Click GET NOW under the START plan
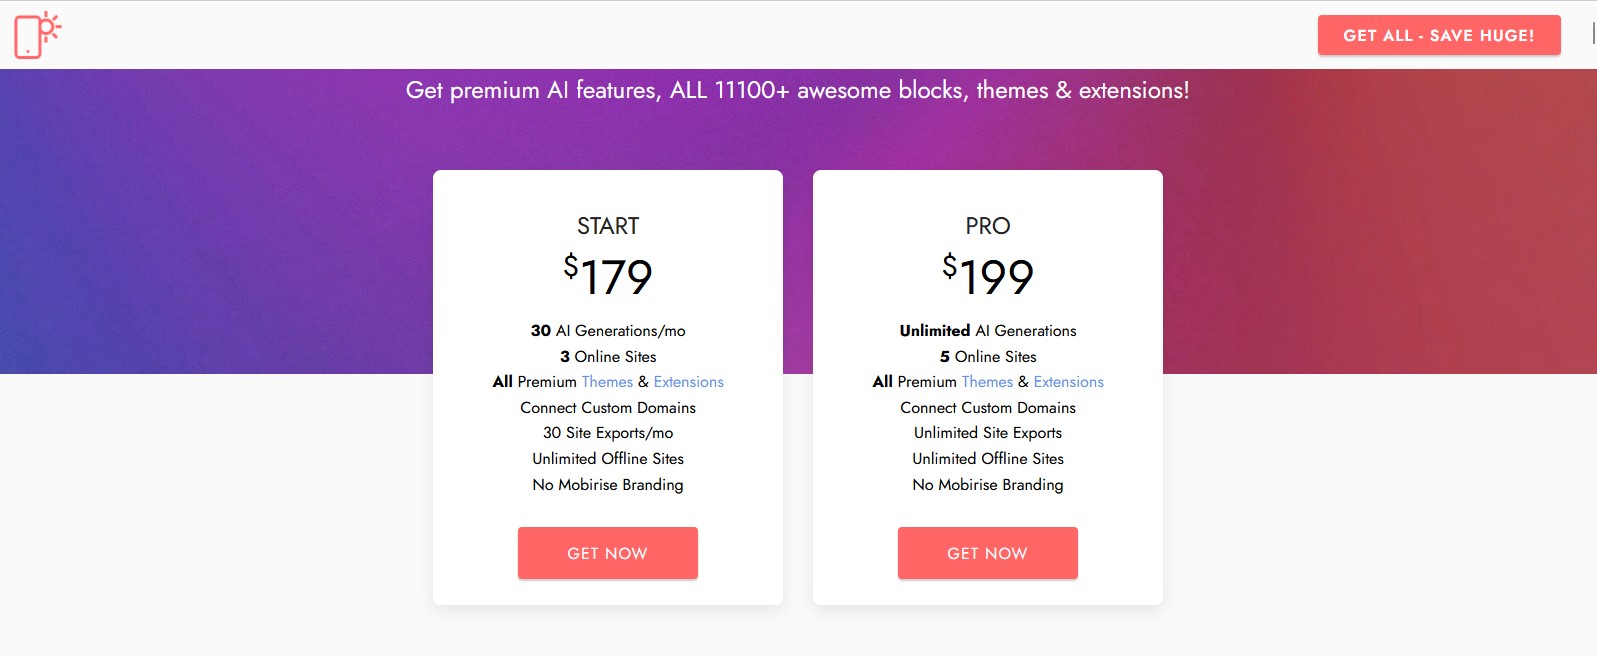 click(607, 553)
